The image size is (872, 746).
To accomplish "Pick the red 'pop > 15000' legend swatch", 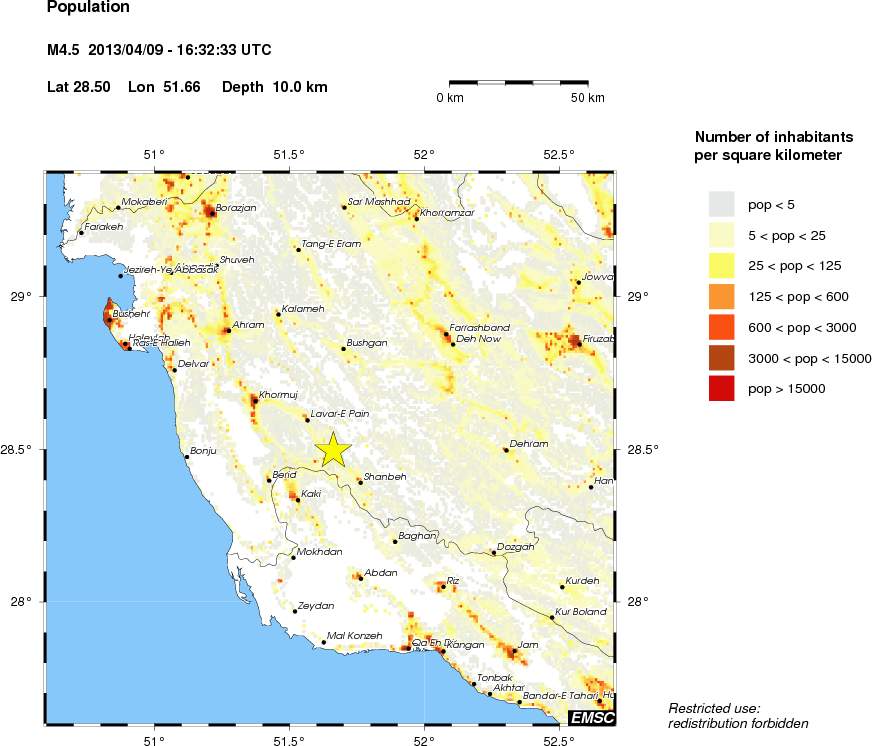I will click(721, 388).
